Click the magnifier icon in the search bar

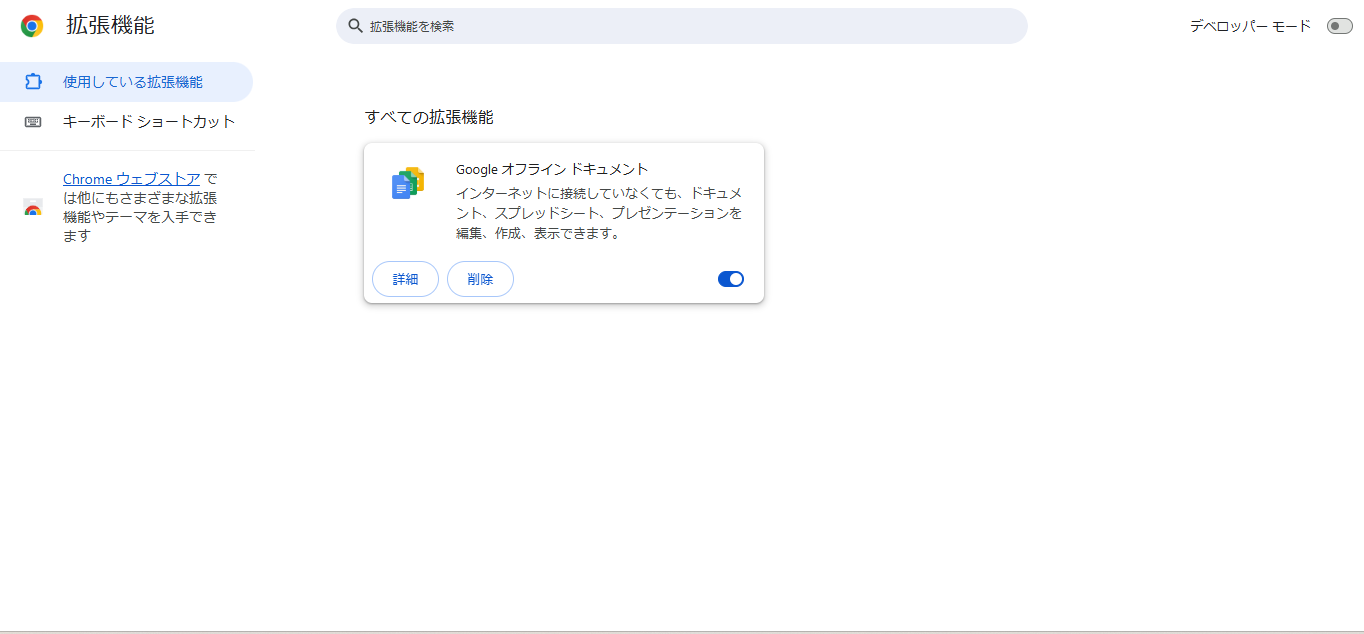click(x=355, y=26)
